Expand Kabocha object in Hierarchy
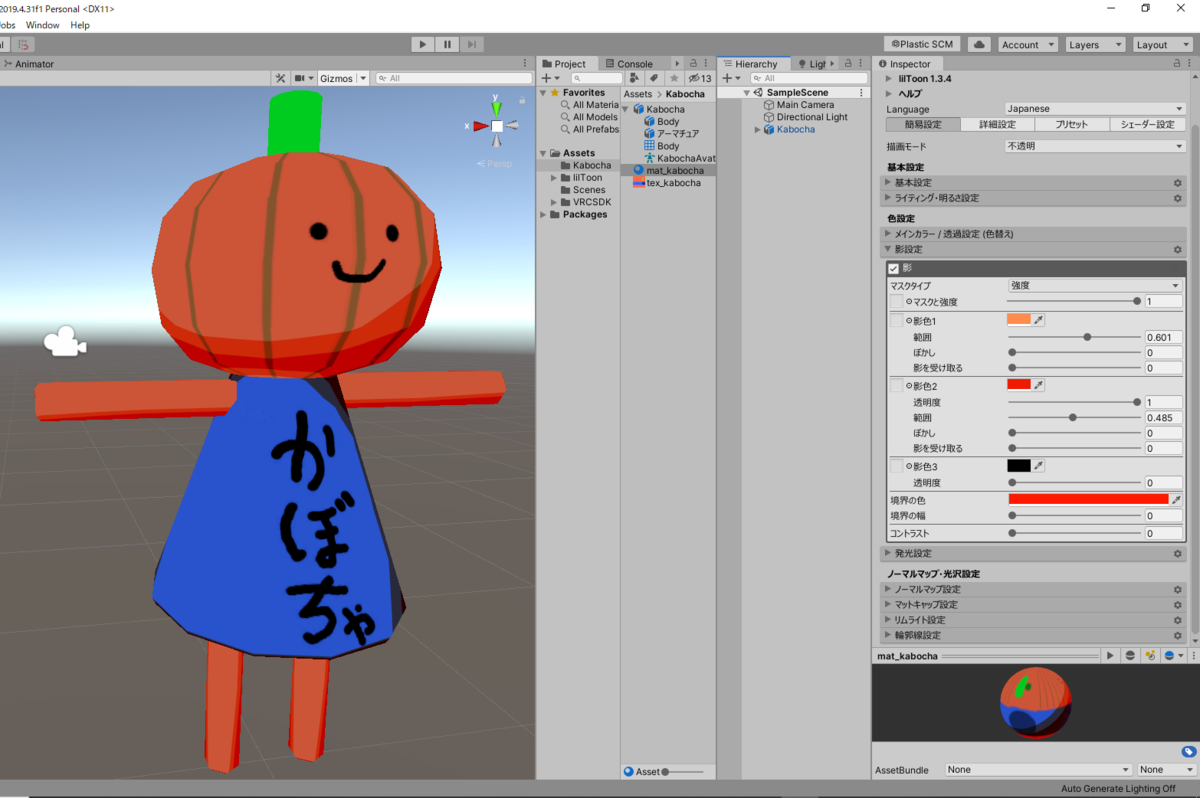The width and height of the screenshot is (1200, 798). (757, 130)
